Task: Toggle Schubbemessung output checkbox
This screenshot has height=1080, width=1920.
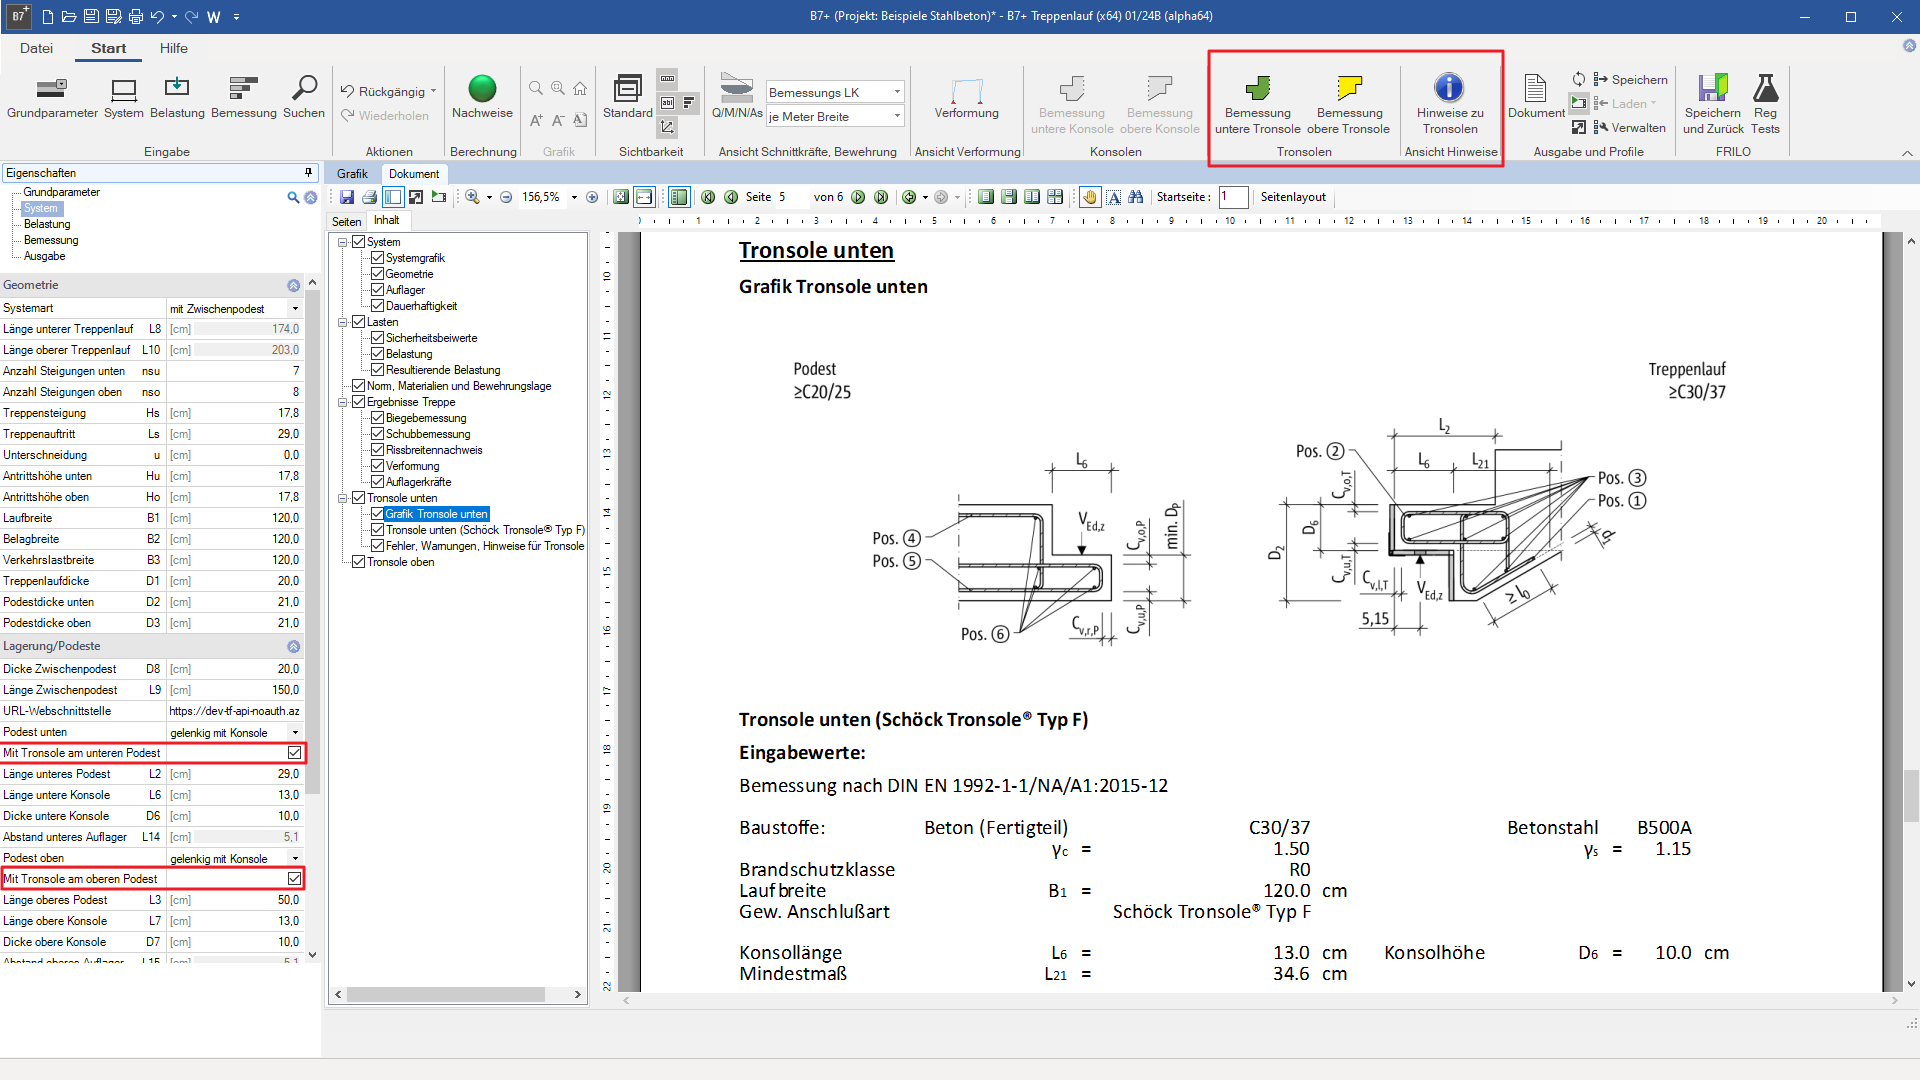Action: pos(377,434)
